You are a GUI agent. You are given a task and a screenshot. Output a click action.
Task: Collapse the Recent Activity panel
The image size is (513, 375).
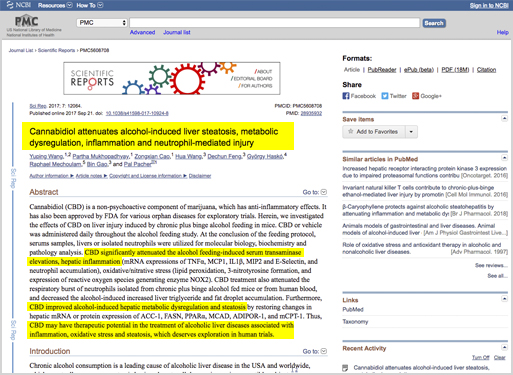[x=504, y=347]
